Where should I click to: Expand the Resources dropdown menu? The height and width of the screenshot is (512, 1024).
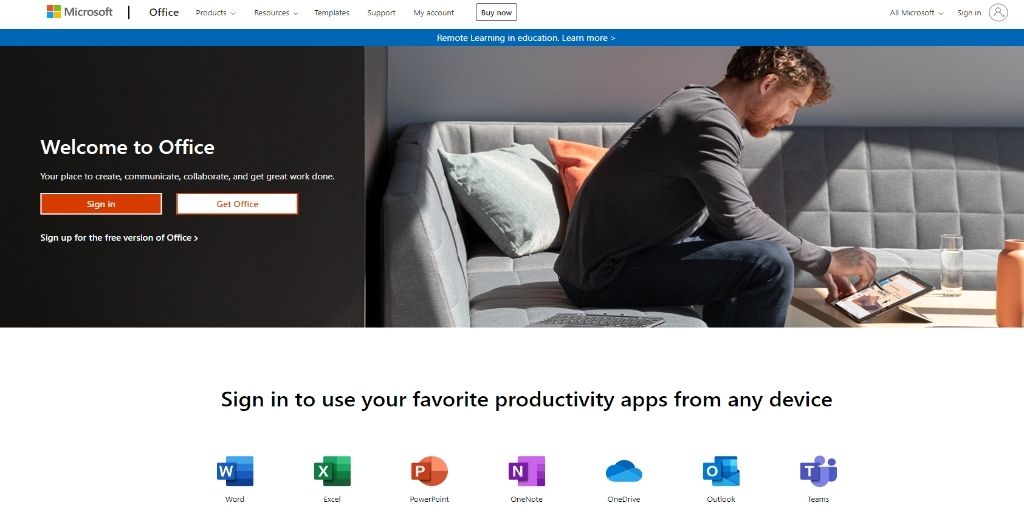coord(276,12)
